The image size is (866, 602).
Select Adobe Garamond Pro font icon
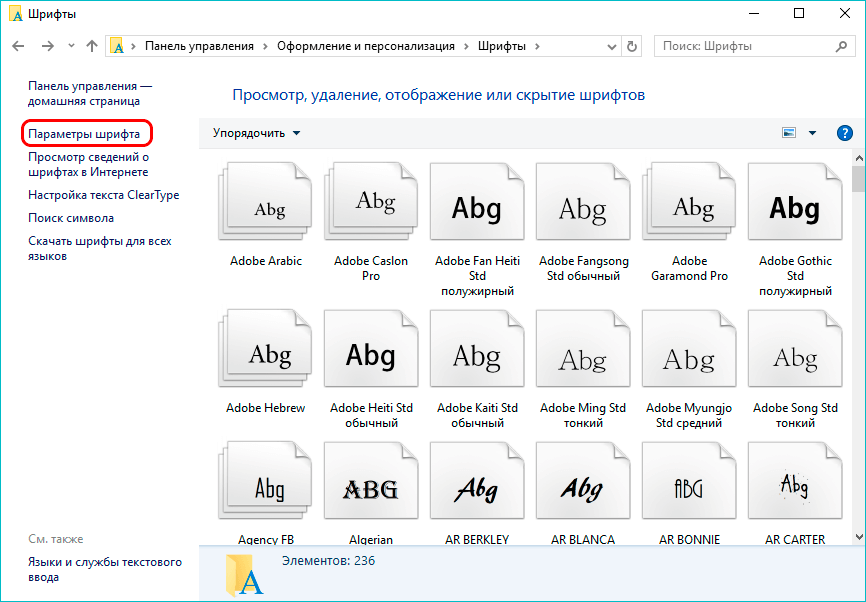[x=689, y=202]
